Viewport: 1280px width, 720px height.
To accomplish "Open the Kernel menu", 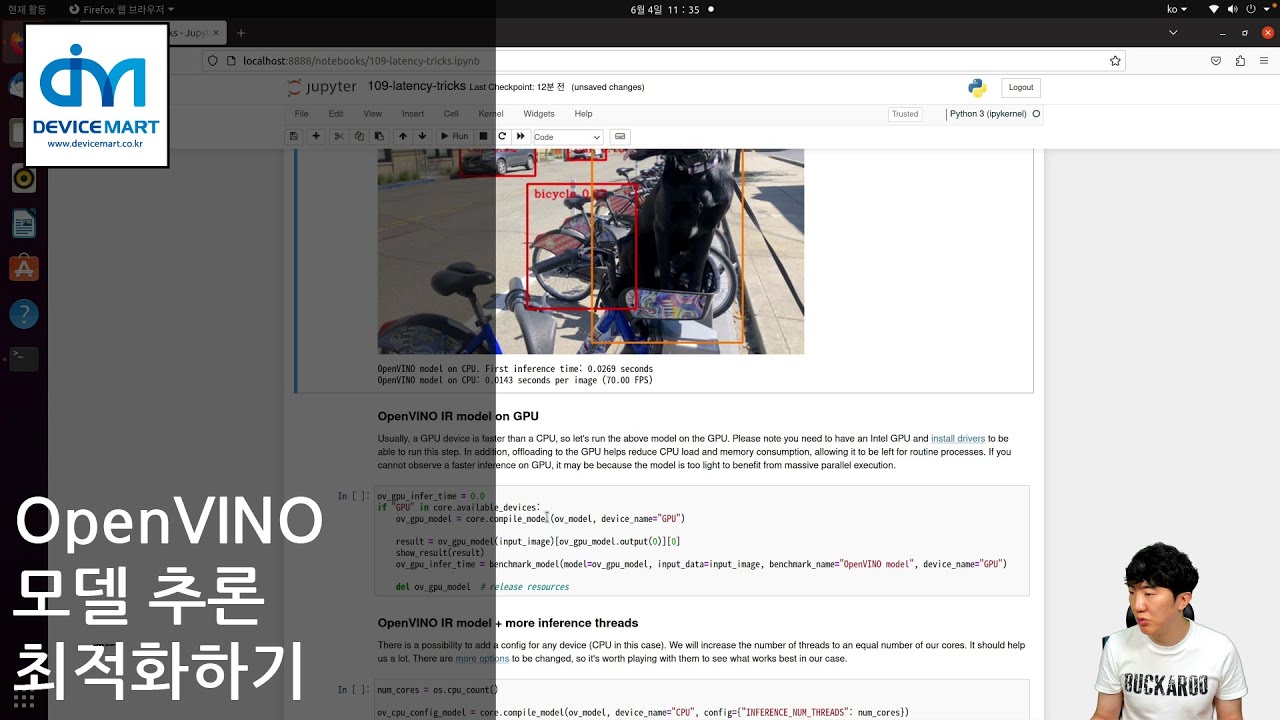I will click(x=491, y=114).
